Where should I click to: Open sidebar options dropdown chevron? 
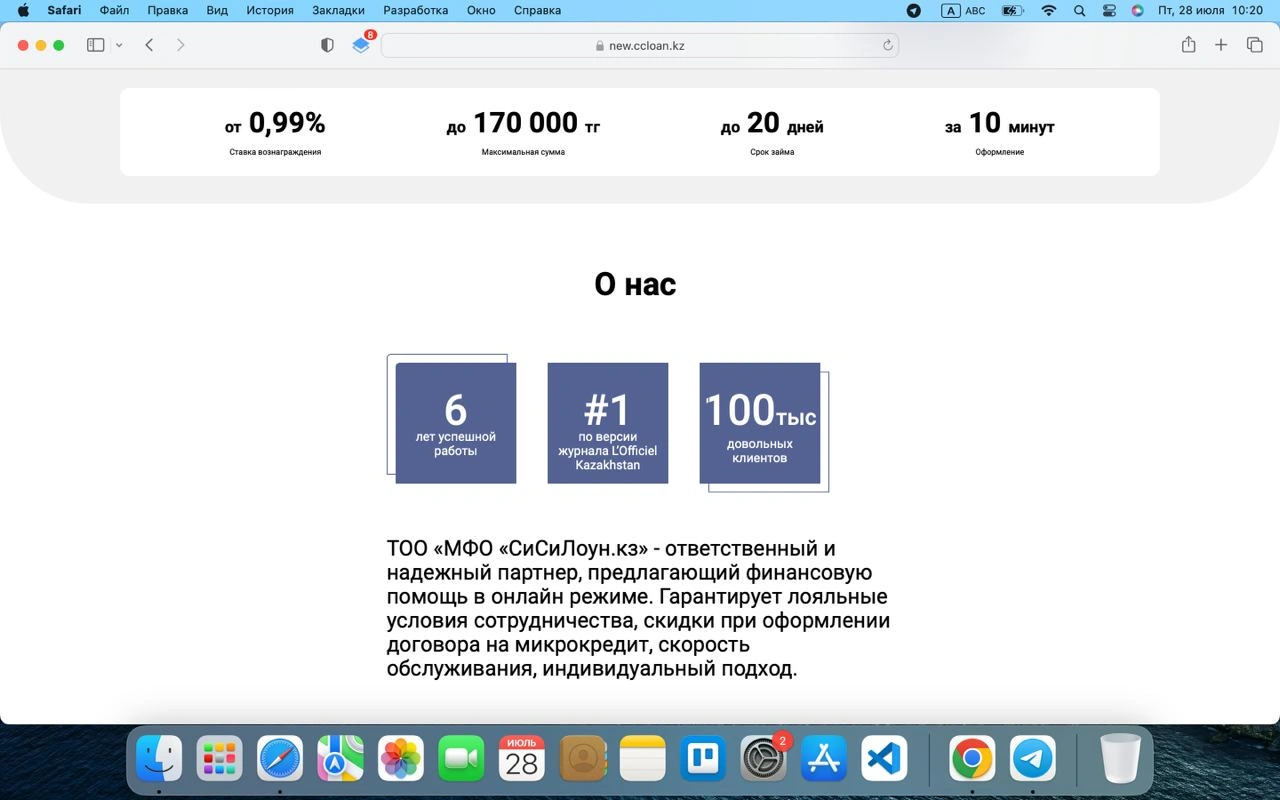coord(119,45)
